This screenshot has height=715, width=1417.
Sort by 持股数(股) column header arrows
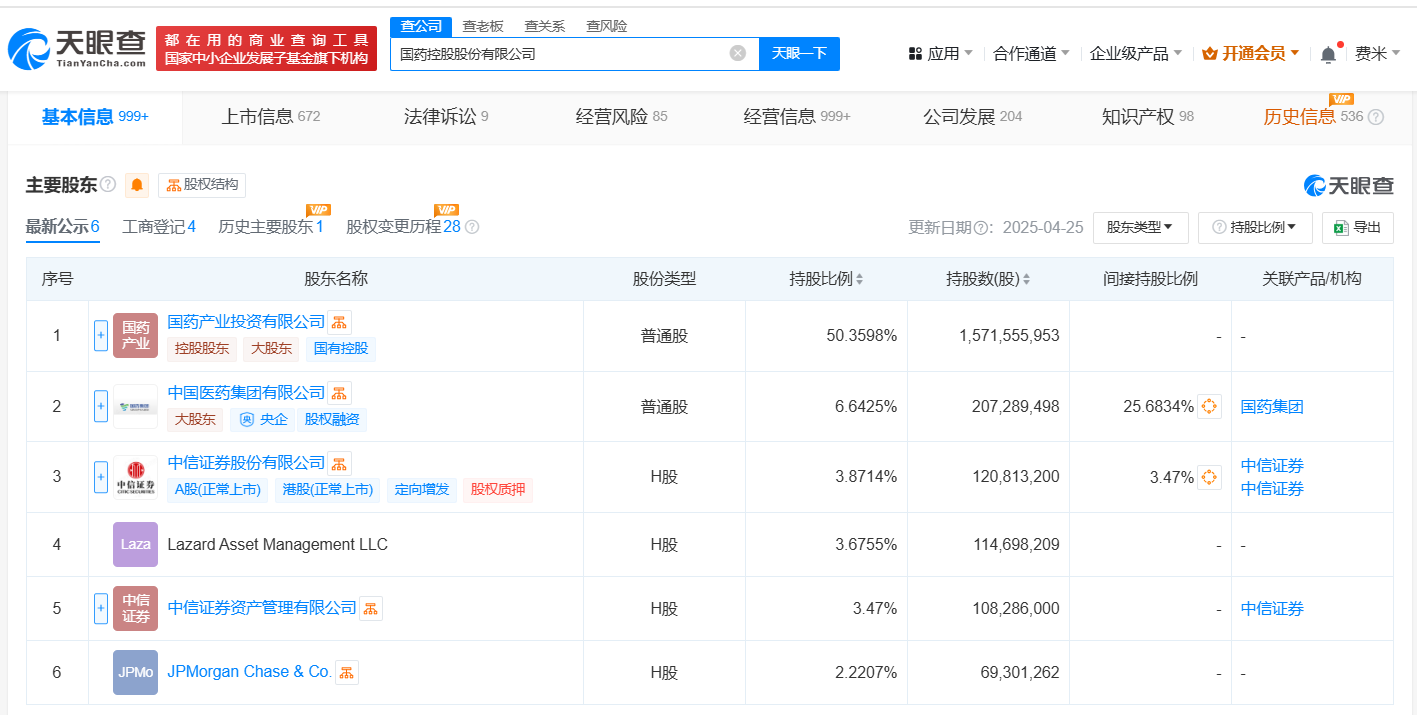pyautogui.click(x=1026, y=279)
